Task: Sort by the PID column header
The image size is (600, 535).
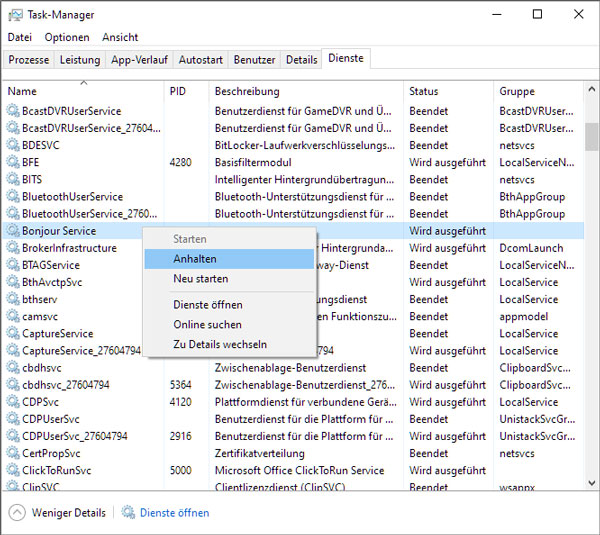Action: (186, 91)
